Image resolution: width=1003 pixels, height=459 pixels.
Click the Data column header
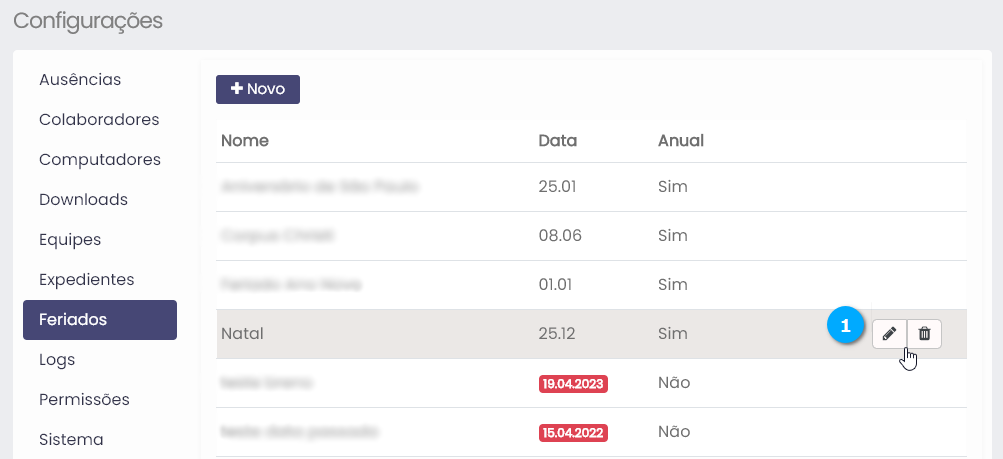(x=557, y=140)
